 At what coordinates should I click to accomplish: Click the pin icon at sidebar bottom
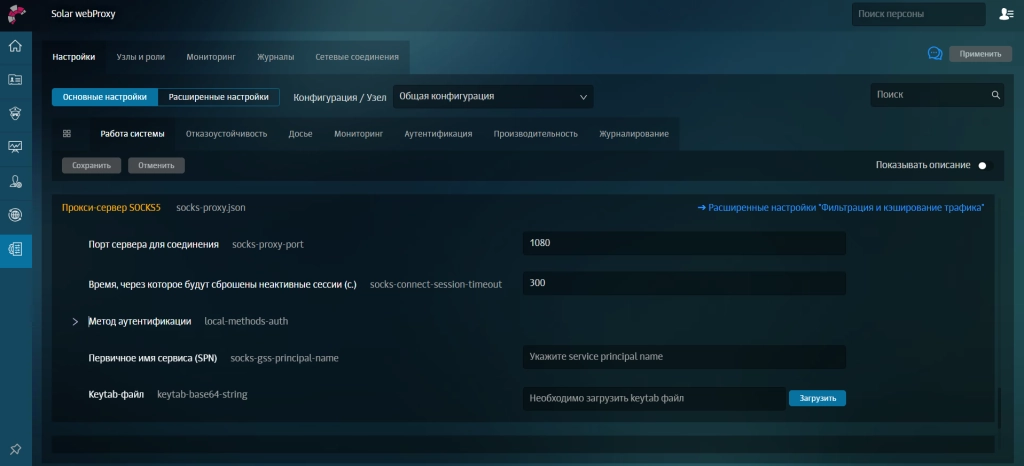point(15,449)
